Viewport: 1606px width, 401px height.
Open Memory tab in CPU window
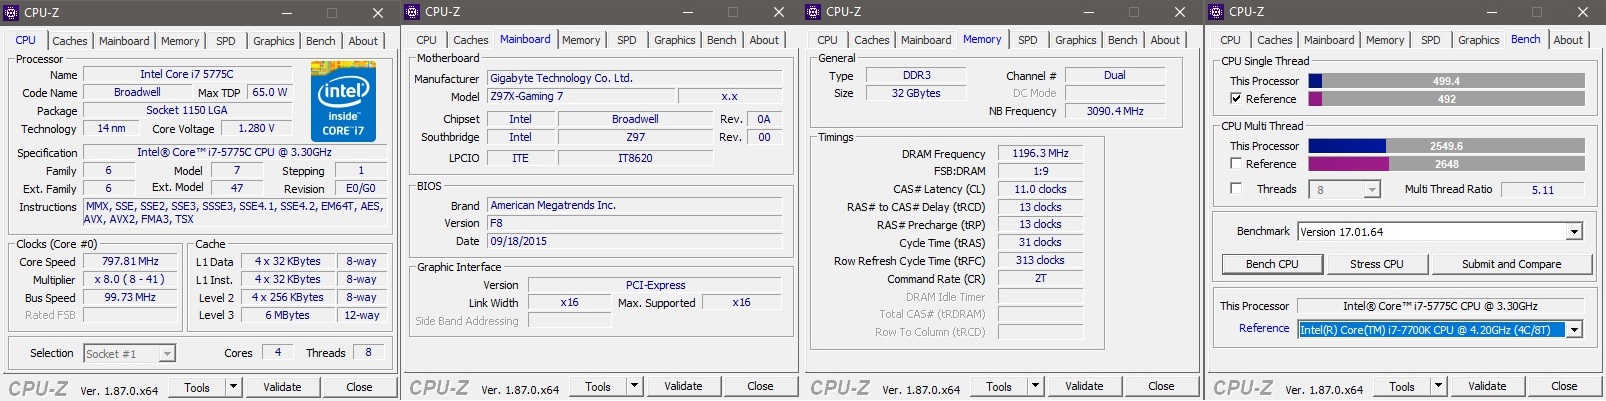tap(180, 41)
